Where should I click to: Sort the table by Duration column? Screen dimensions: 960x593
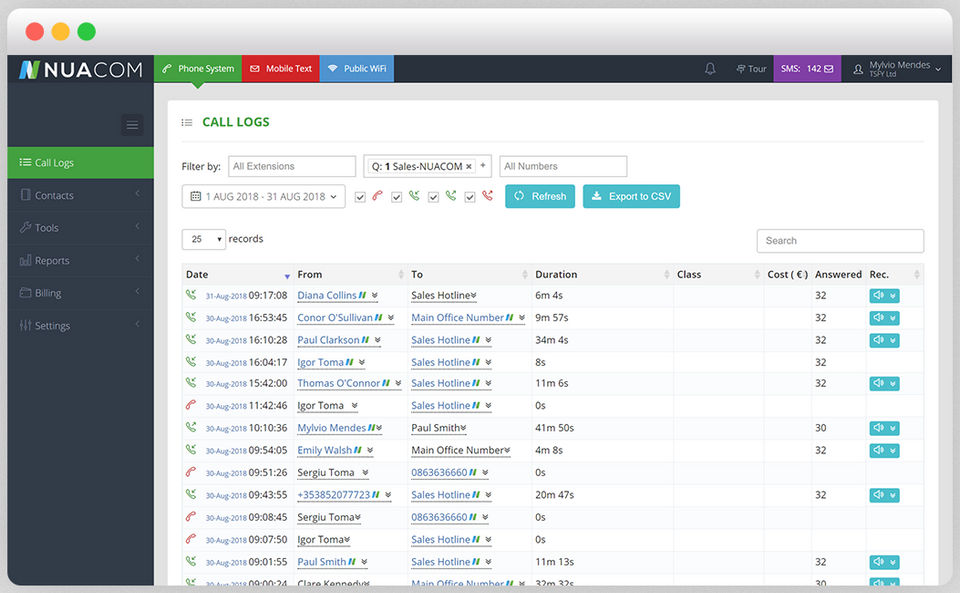(602, 275)
